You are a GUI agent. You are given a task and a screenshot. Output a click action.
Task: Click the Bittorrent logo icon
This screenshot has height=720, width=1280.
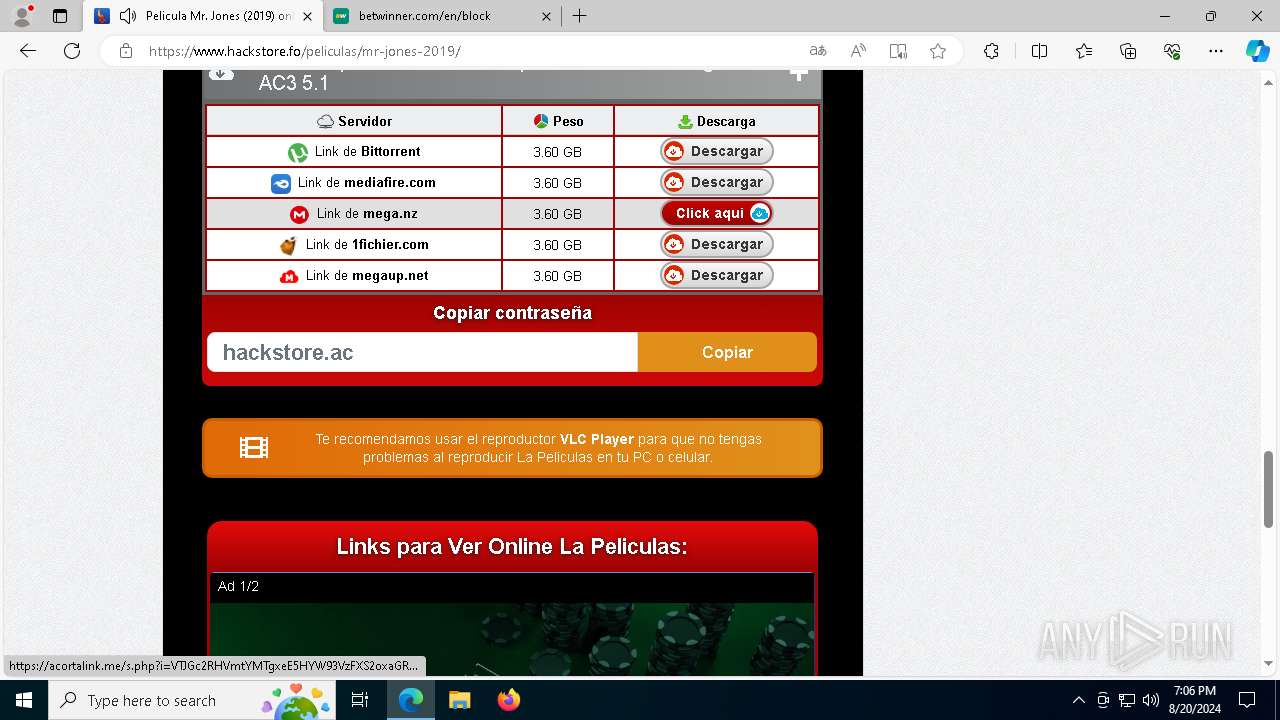point(297,152)
